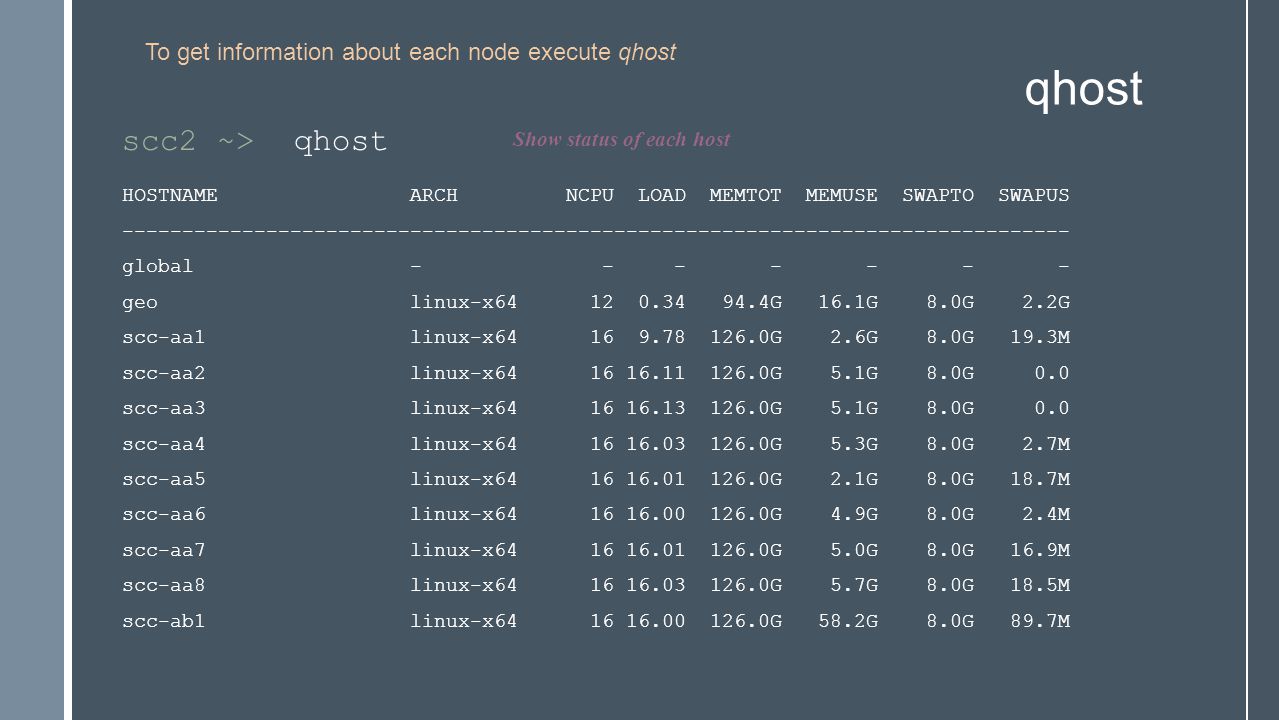Click scc-aa1 SWAPUS value '19.3M'
The image size is (1279, 720).
(x=1040, y=338)
